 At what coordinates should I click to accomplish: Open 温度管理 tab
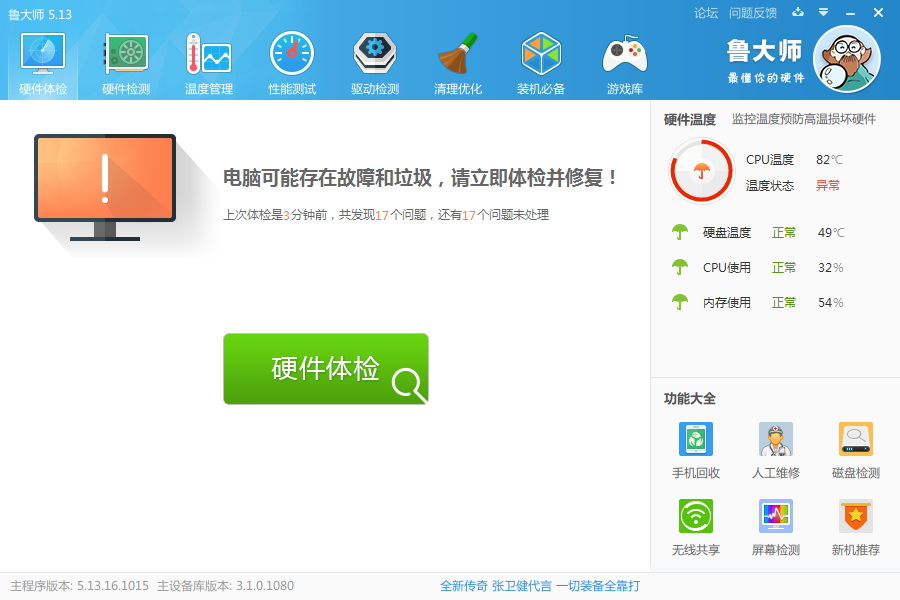click(x=209, y=63)
